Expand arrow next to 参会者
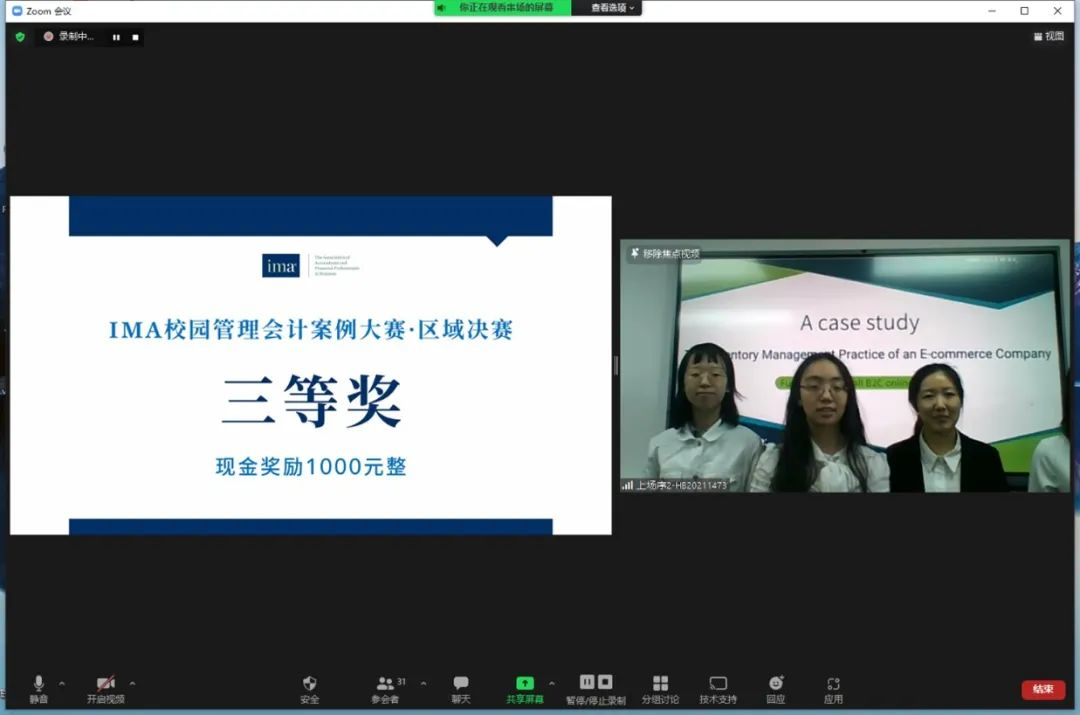 (x=423, y=684)
